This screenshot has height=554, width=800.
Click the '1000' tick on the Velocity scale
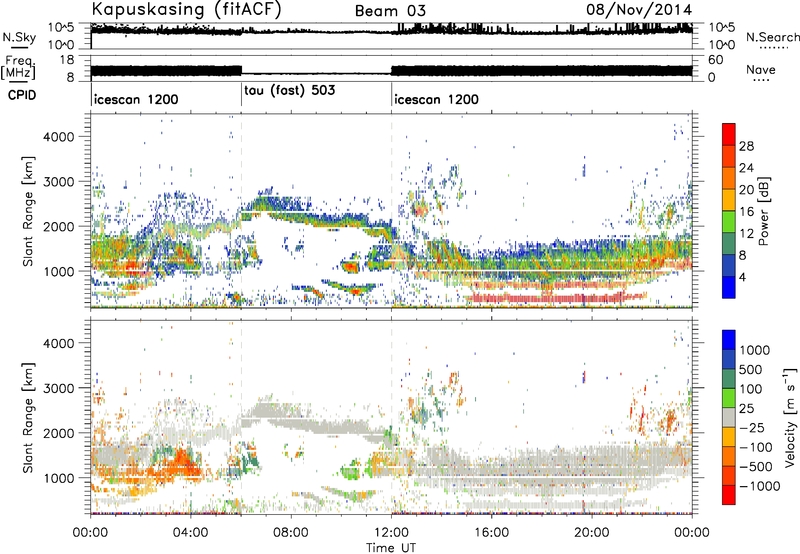755,350
